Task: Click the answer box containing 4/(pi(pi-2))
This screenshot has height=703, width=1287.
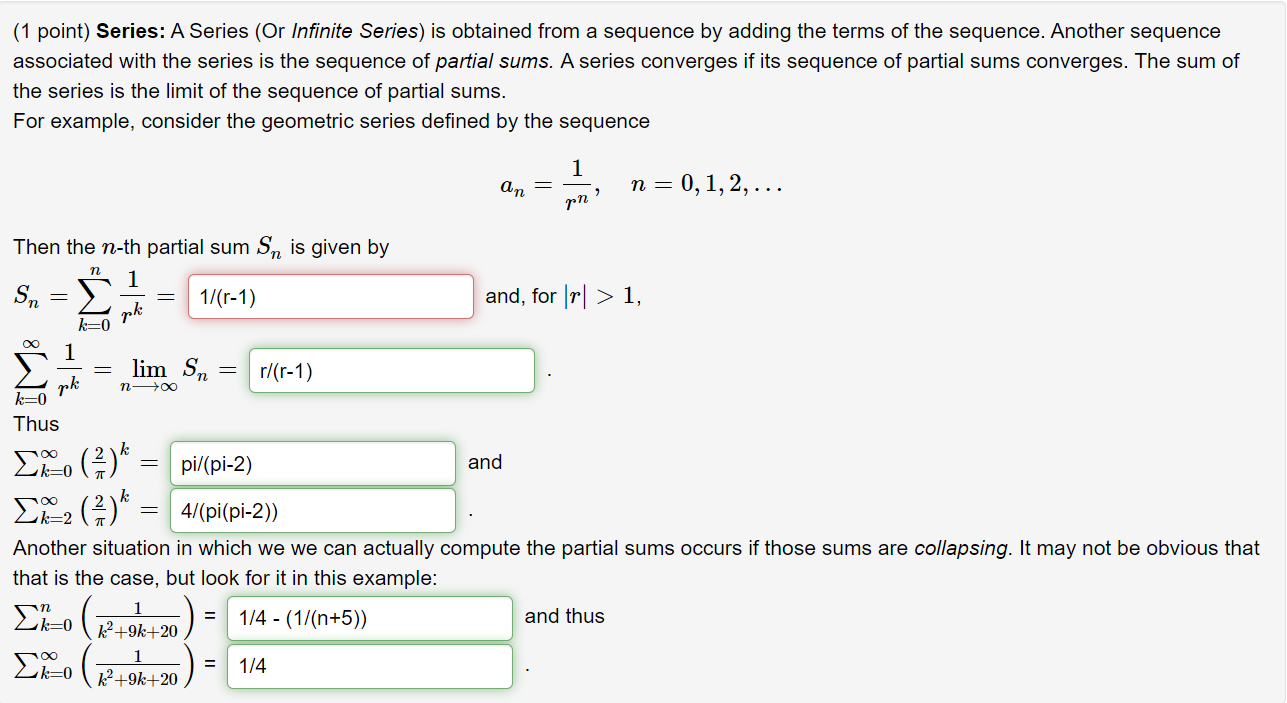Action: point(312,510)
